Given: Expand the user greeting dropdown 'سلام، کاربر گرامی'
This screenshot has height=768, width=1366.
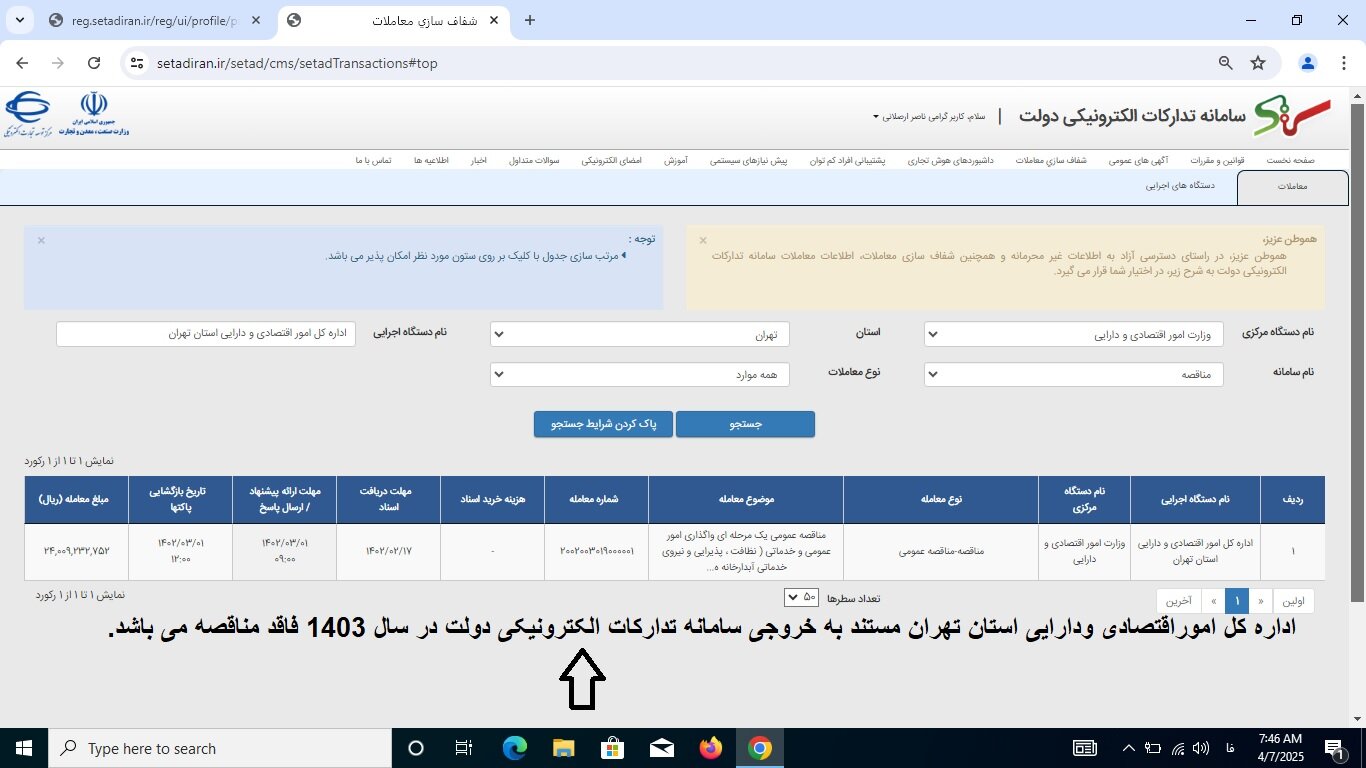Looking at the screenshot, I should tap(929, 116).
